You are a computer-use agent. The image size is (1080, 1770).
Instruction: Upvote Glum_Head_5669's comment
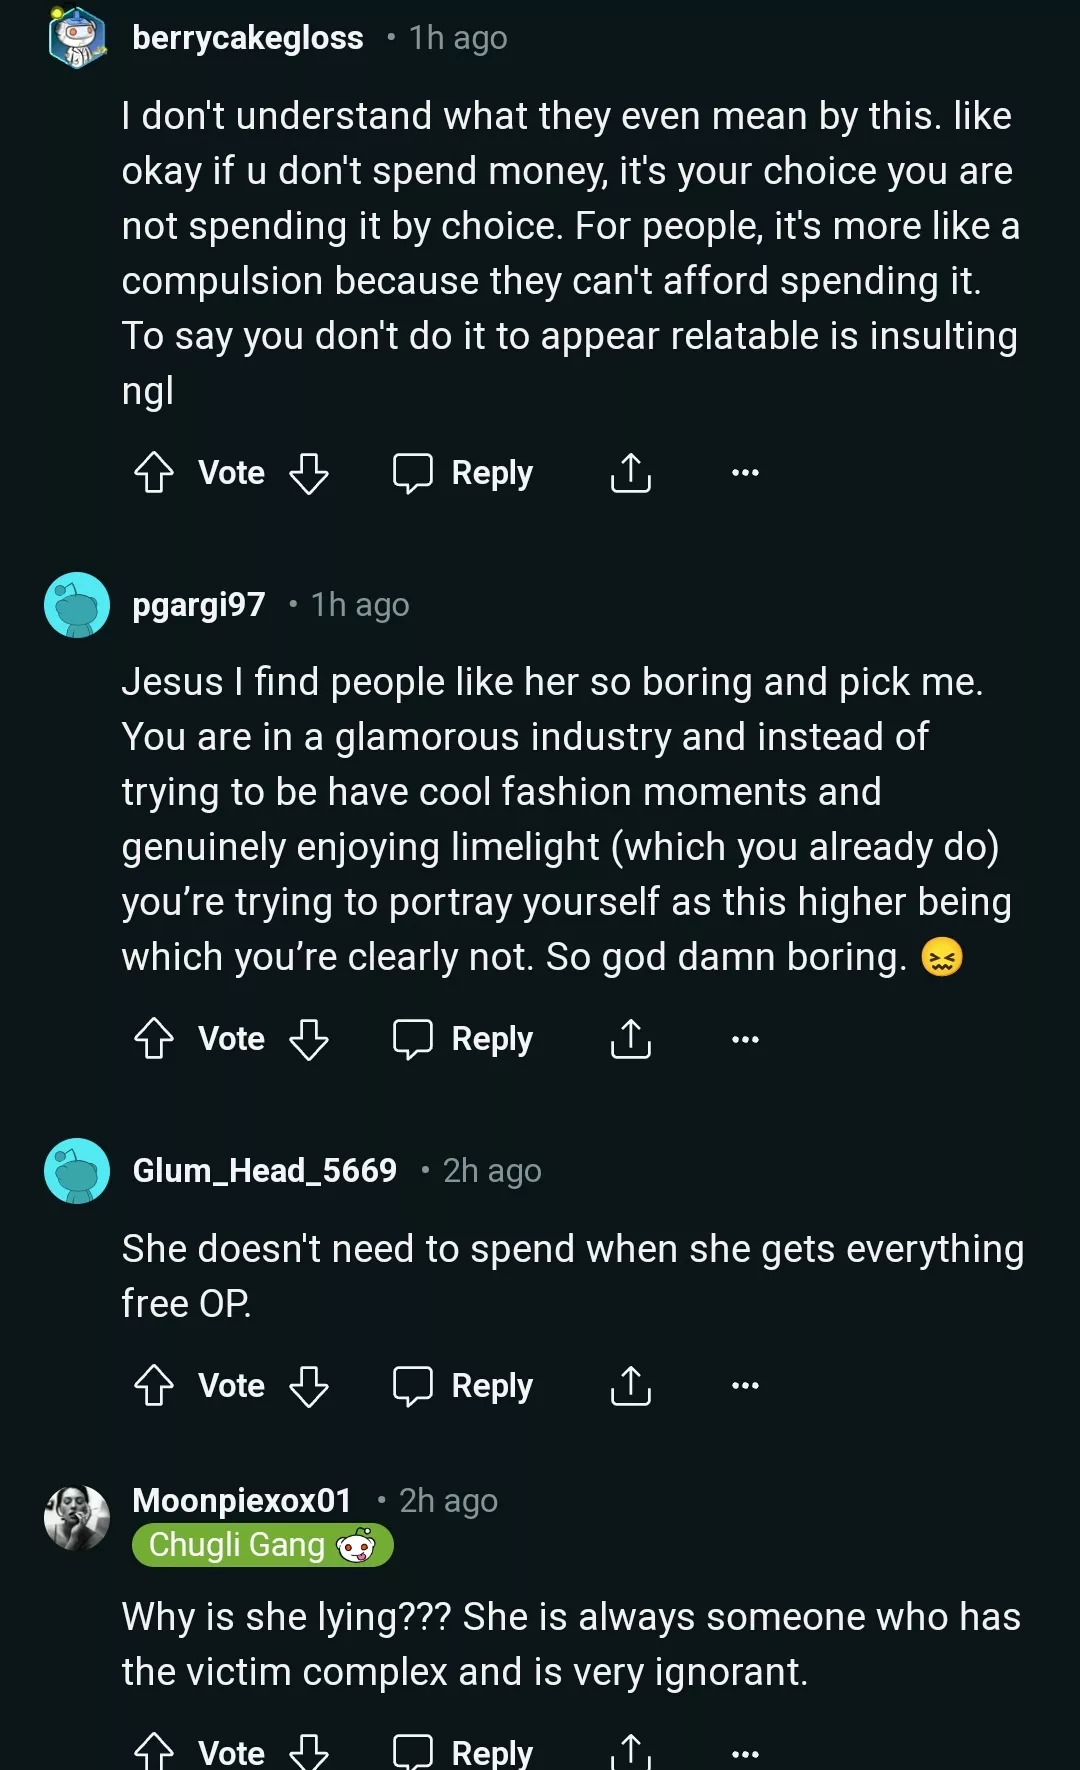pos(154,1386)
